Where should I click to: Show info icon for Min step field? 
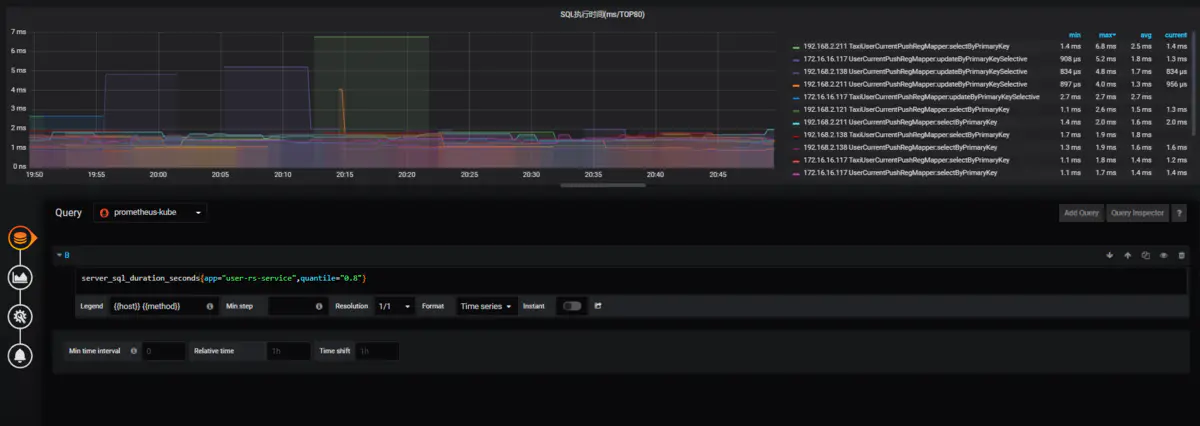pos(318,306)
